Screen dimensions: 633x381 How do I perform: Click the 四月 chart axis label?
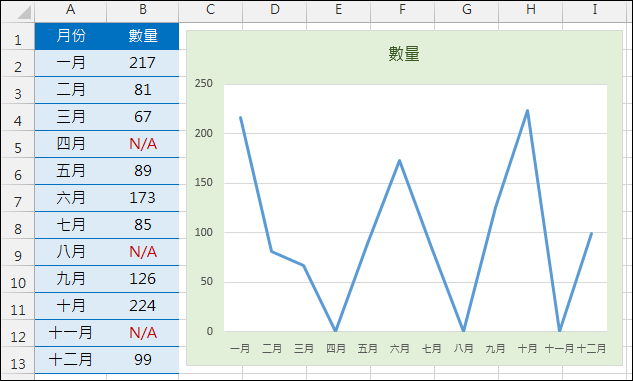click(x=336, y=348)
